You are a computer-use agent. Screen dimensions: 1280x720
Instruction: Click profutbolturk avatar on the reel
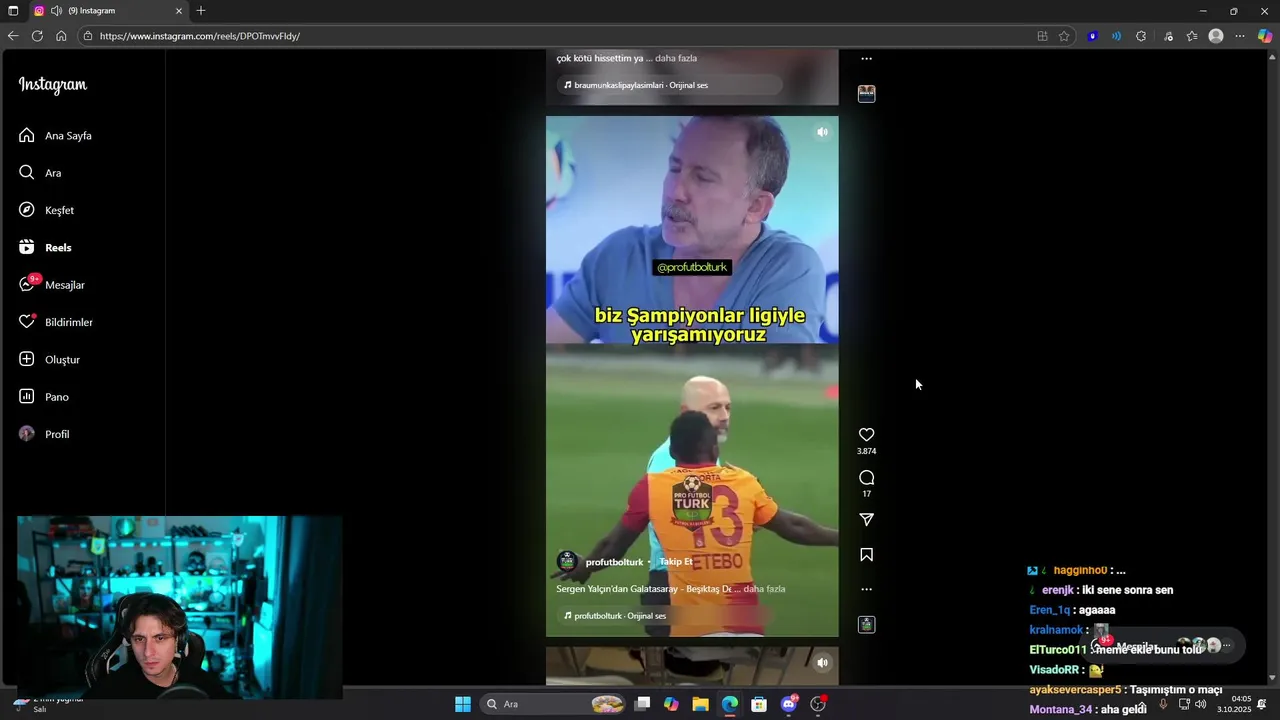567,561
